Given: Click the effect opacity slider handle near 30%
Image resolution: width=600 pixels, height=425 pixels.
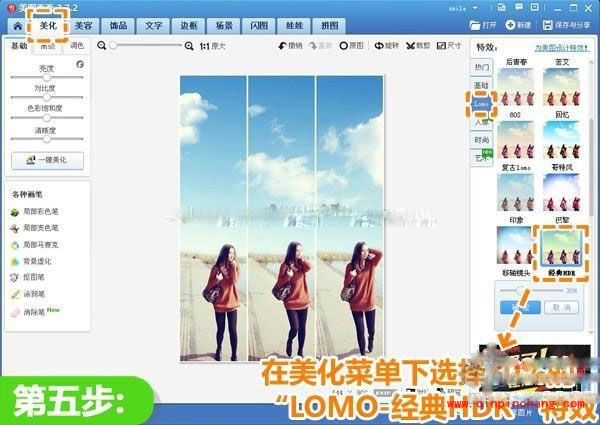Looking at the screenshot, I should point(520,290).
